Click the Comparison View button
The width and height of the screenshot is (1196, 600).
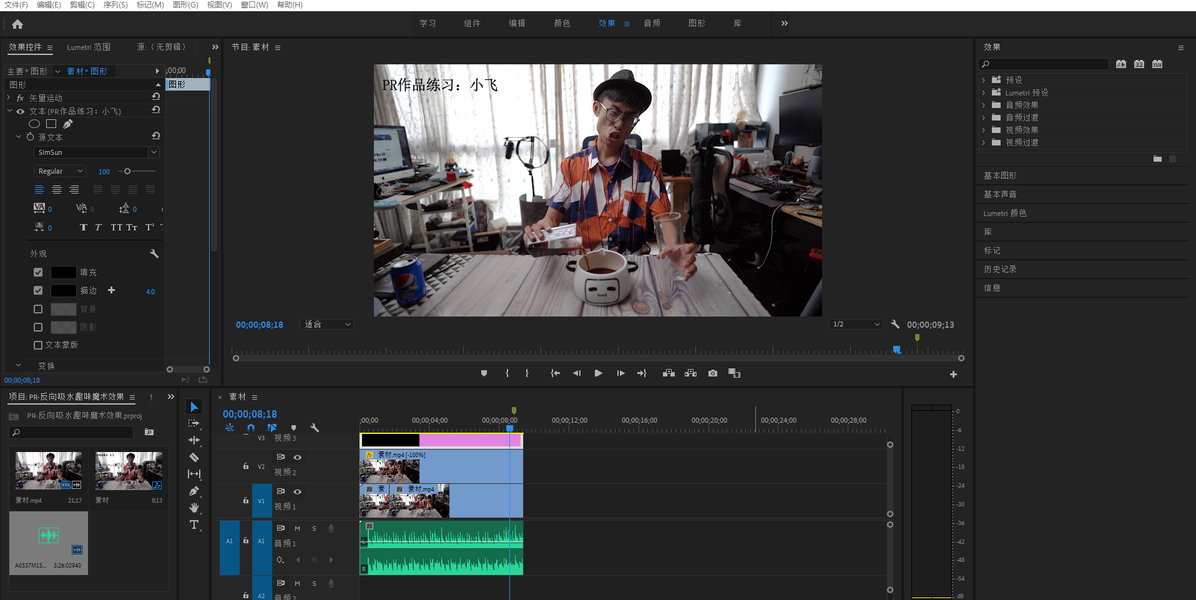click(735, 374)
